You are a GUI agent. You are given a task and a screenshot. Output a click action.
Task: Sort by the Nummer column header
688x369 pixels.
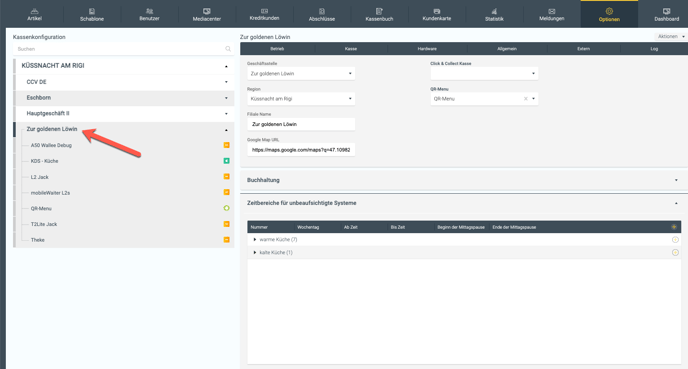coord(259,227)
